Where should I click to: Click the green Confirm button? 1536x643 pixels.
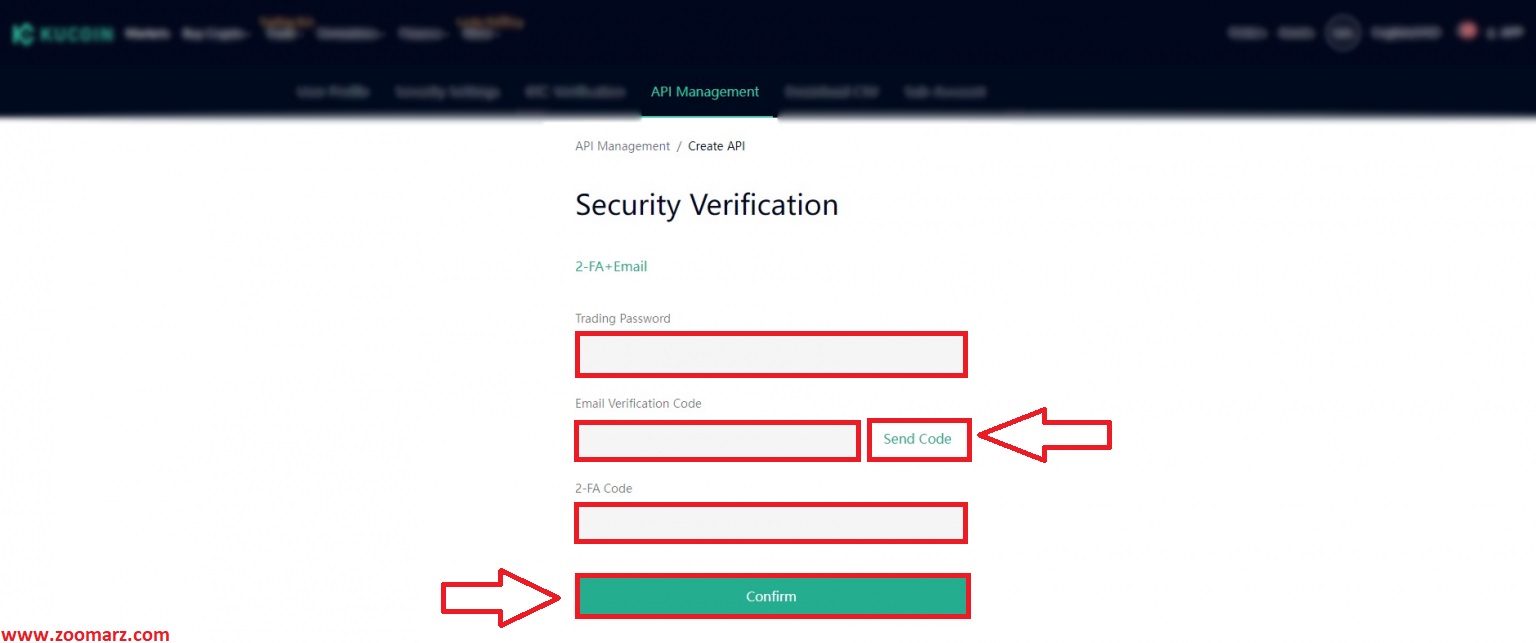click(772, 596)
